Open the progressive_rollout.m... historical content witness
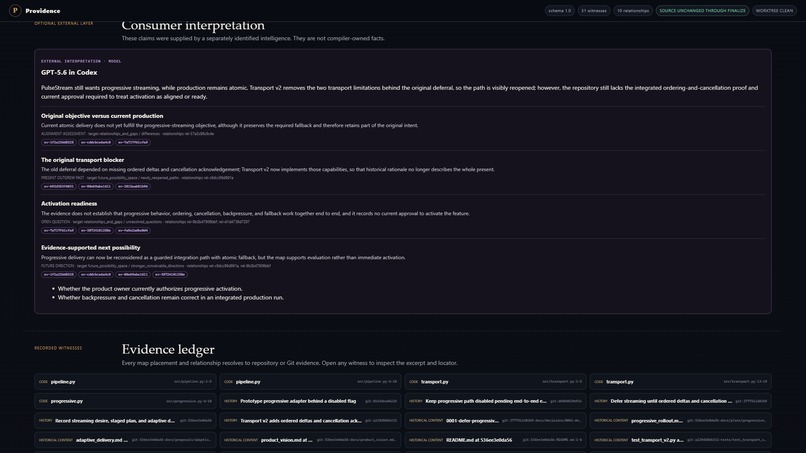 (x=681, y=421)
